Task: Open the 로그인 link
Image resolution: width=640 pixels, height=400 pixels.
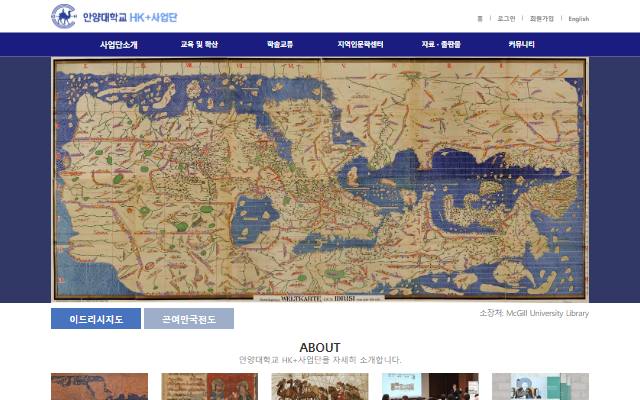Action: tap(506, 19)
